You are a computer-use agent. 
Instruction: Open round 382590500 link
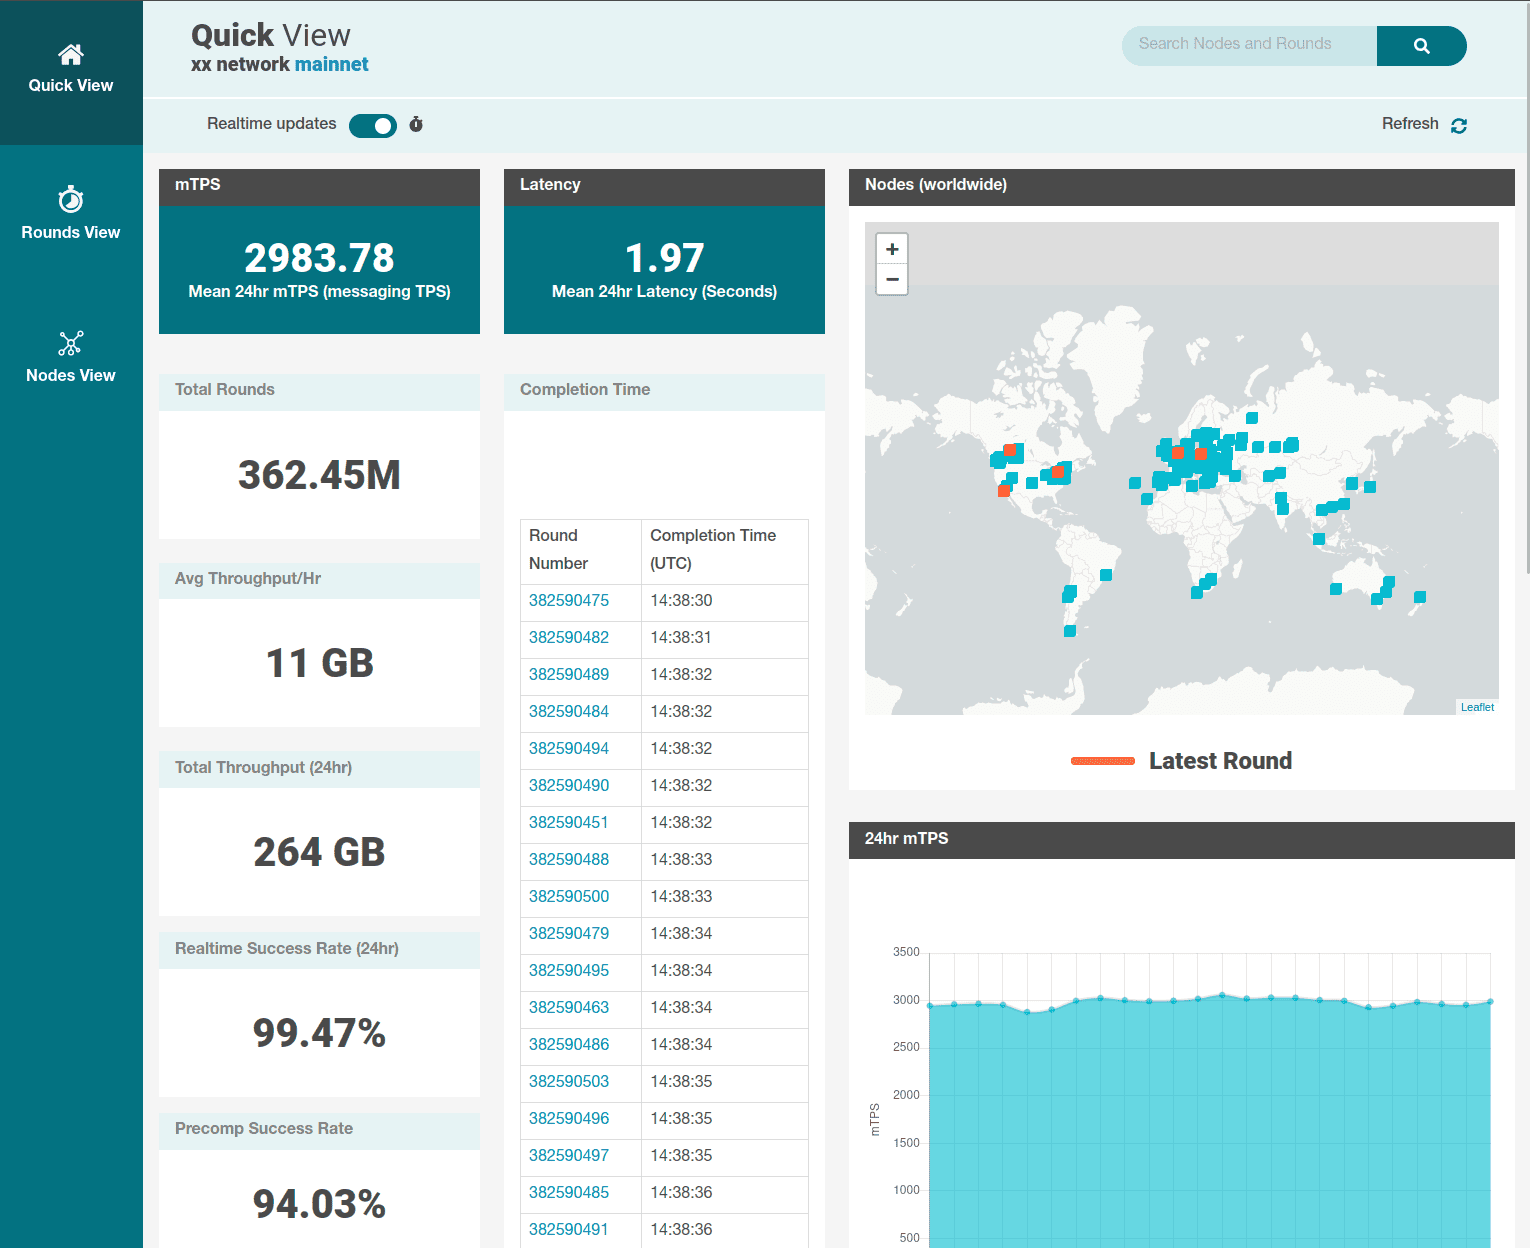click(x=569, y=897)
